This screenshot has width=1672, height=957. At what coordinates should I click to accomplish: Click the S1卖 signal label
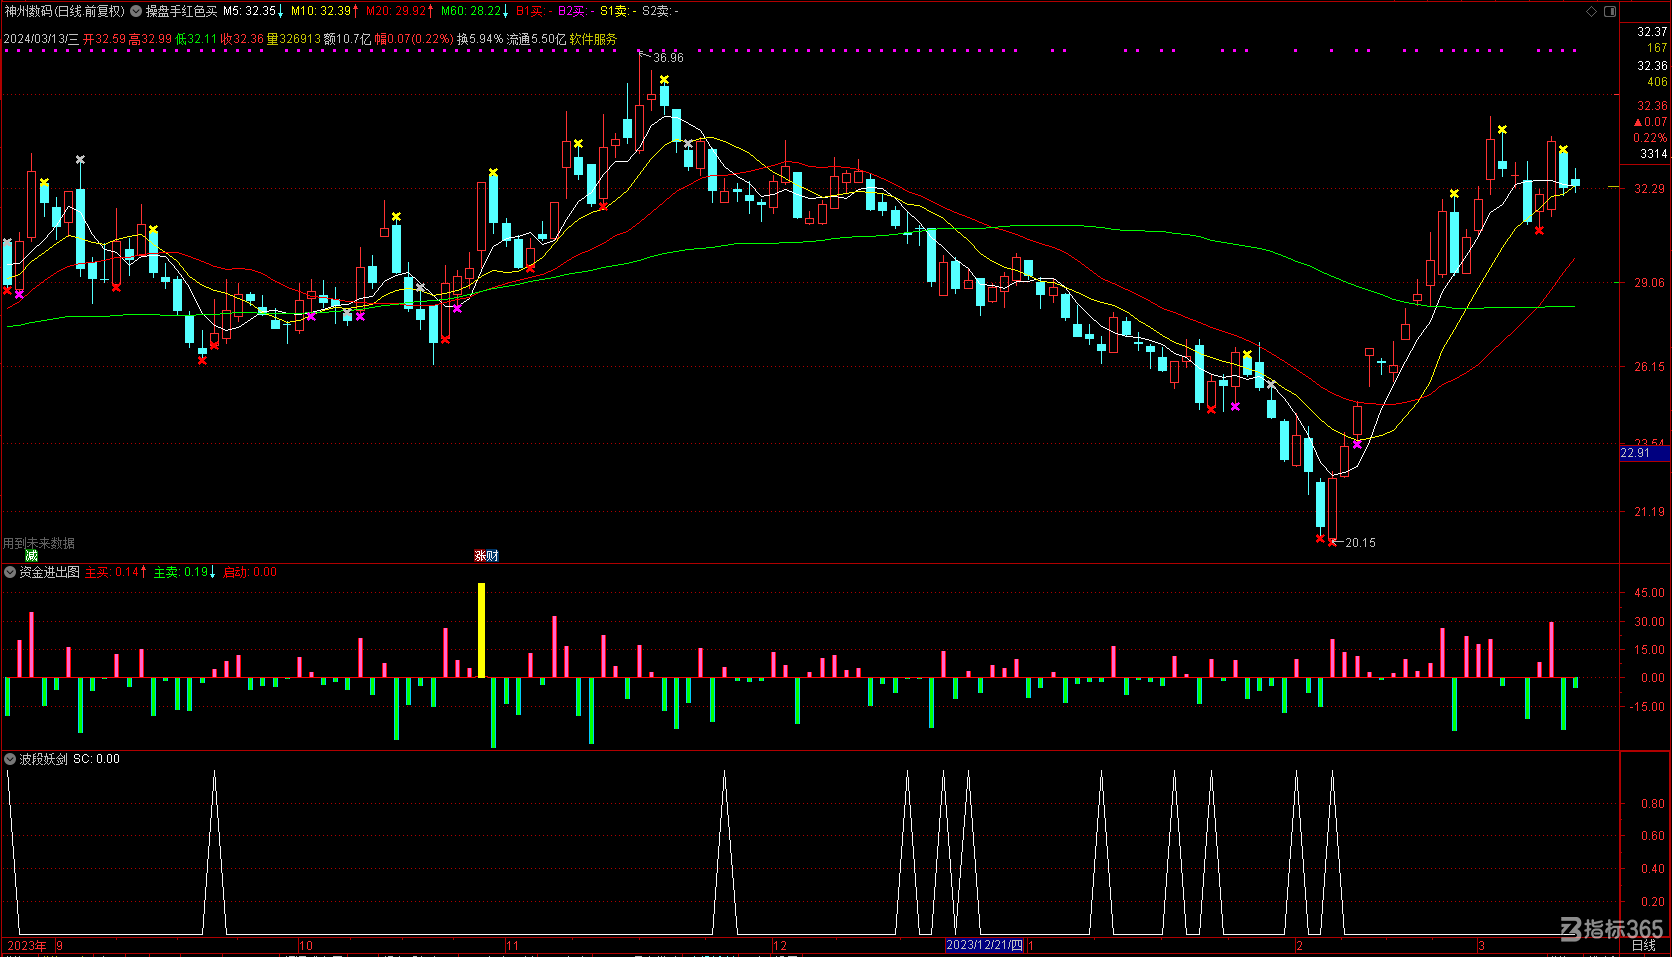[x=618, y=11]
